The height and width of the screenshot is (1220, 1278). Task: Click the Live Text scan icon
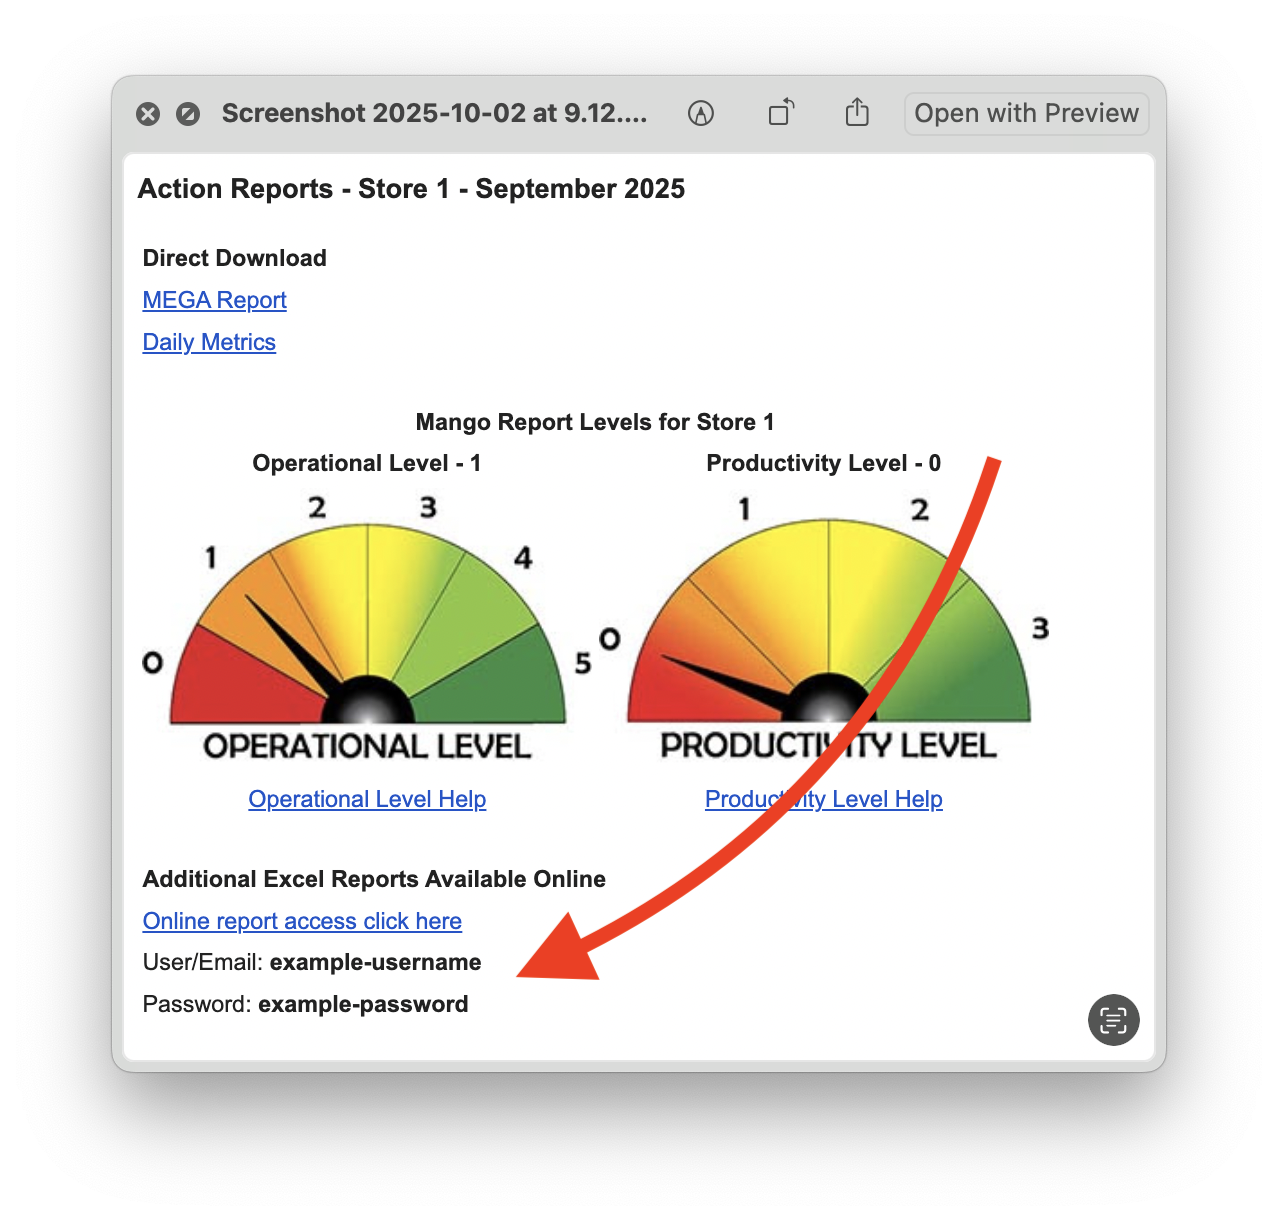click(1113, 1020)
